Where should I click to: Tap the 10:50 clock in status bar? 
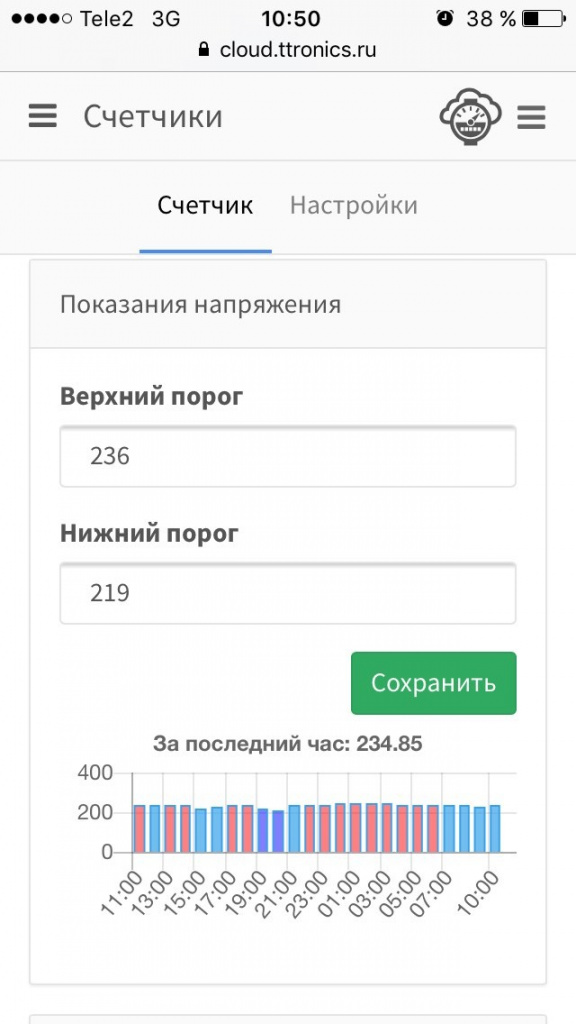tap(291, 19)
